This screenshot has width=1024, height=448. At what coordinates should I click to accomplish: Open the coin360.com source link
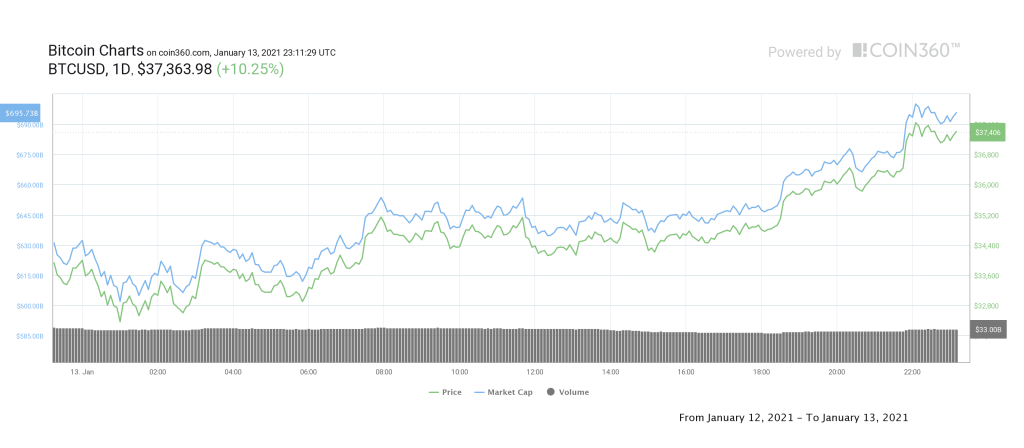pos(177,52)
